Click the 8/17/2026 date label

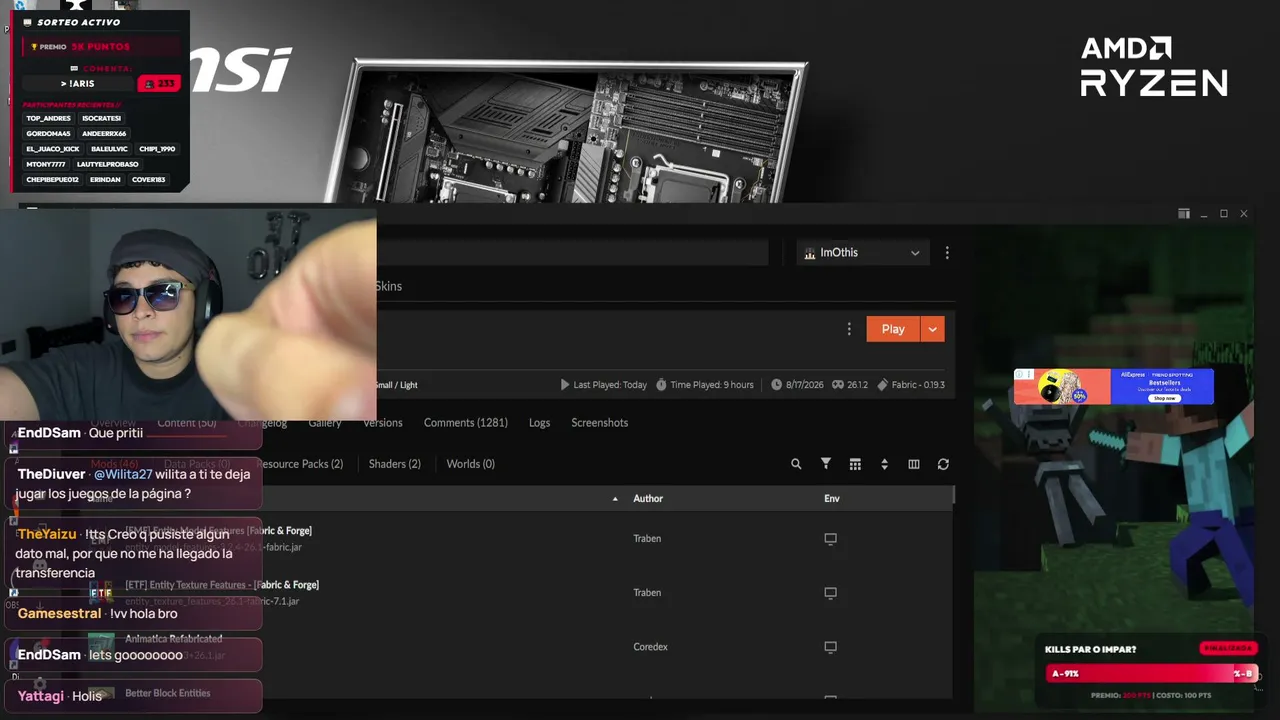pos(797,385)
